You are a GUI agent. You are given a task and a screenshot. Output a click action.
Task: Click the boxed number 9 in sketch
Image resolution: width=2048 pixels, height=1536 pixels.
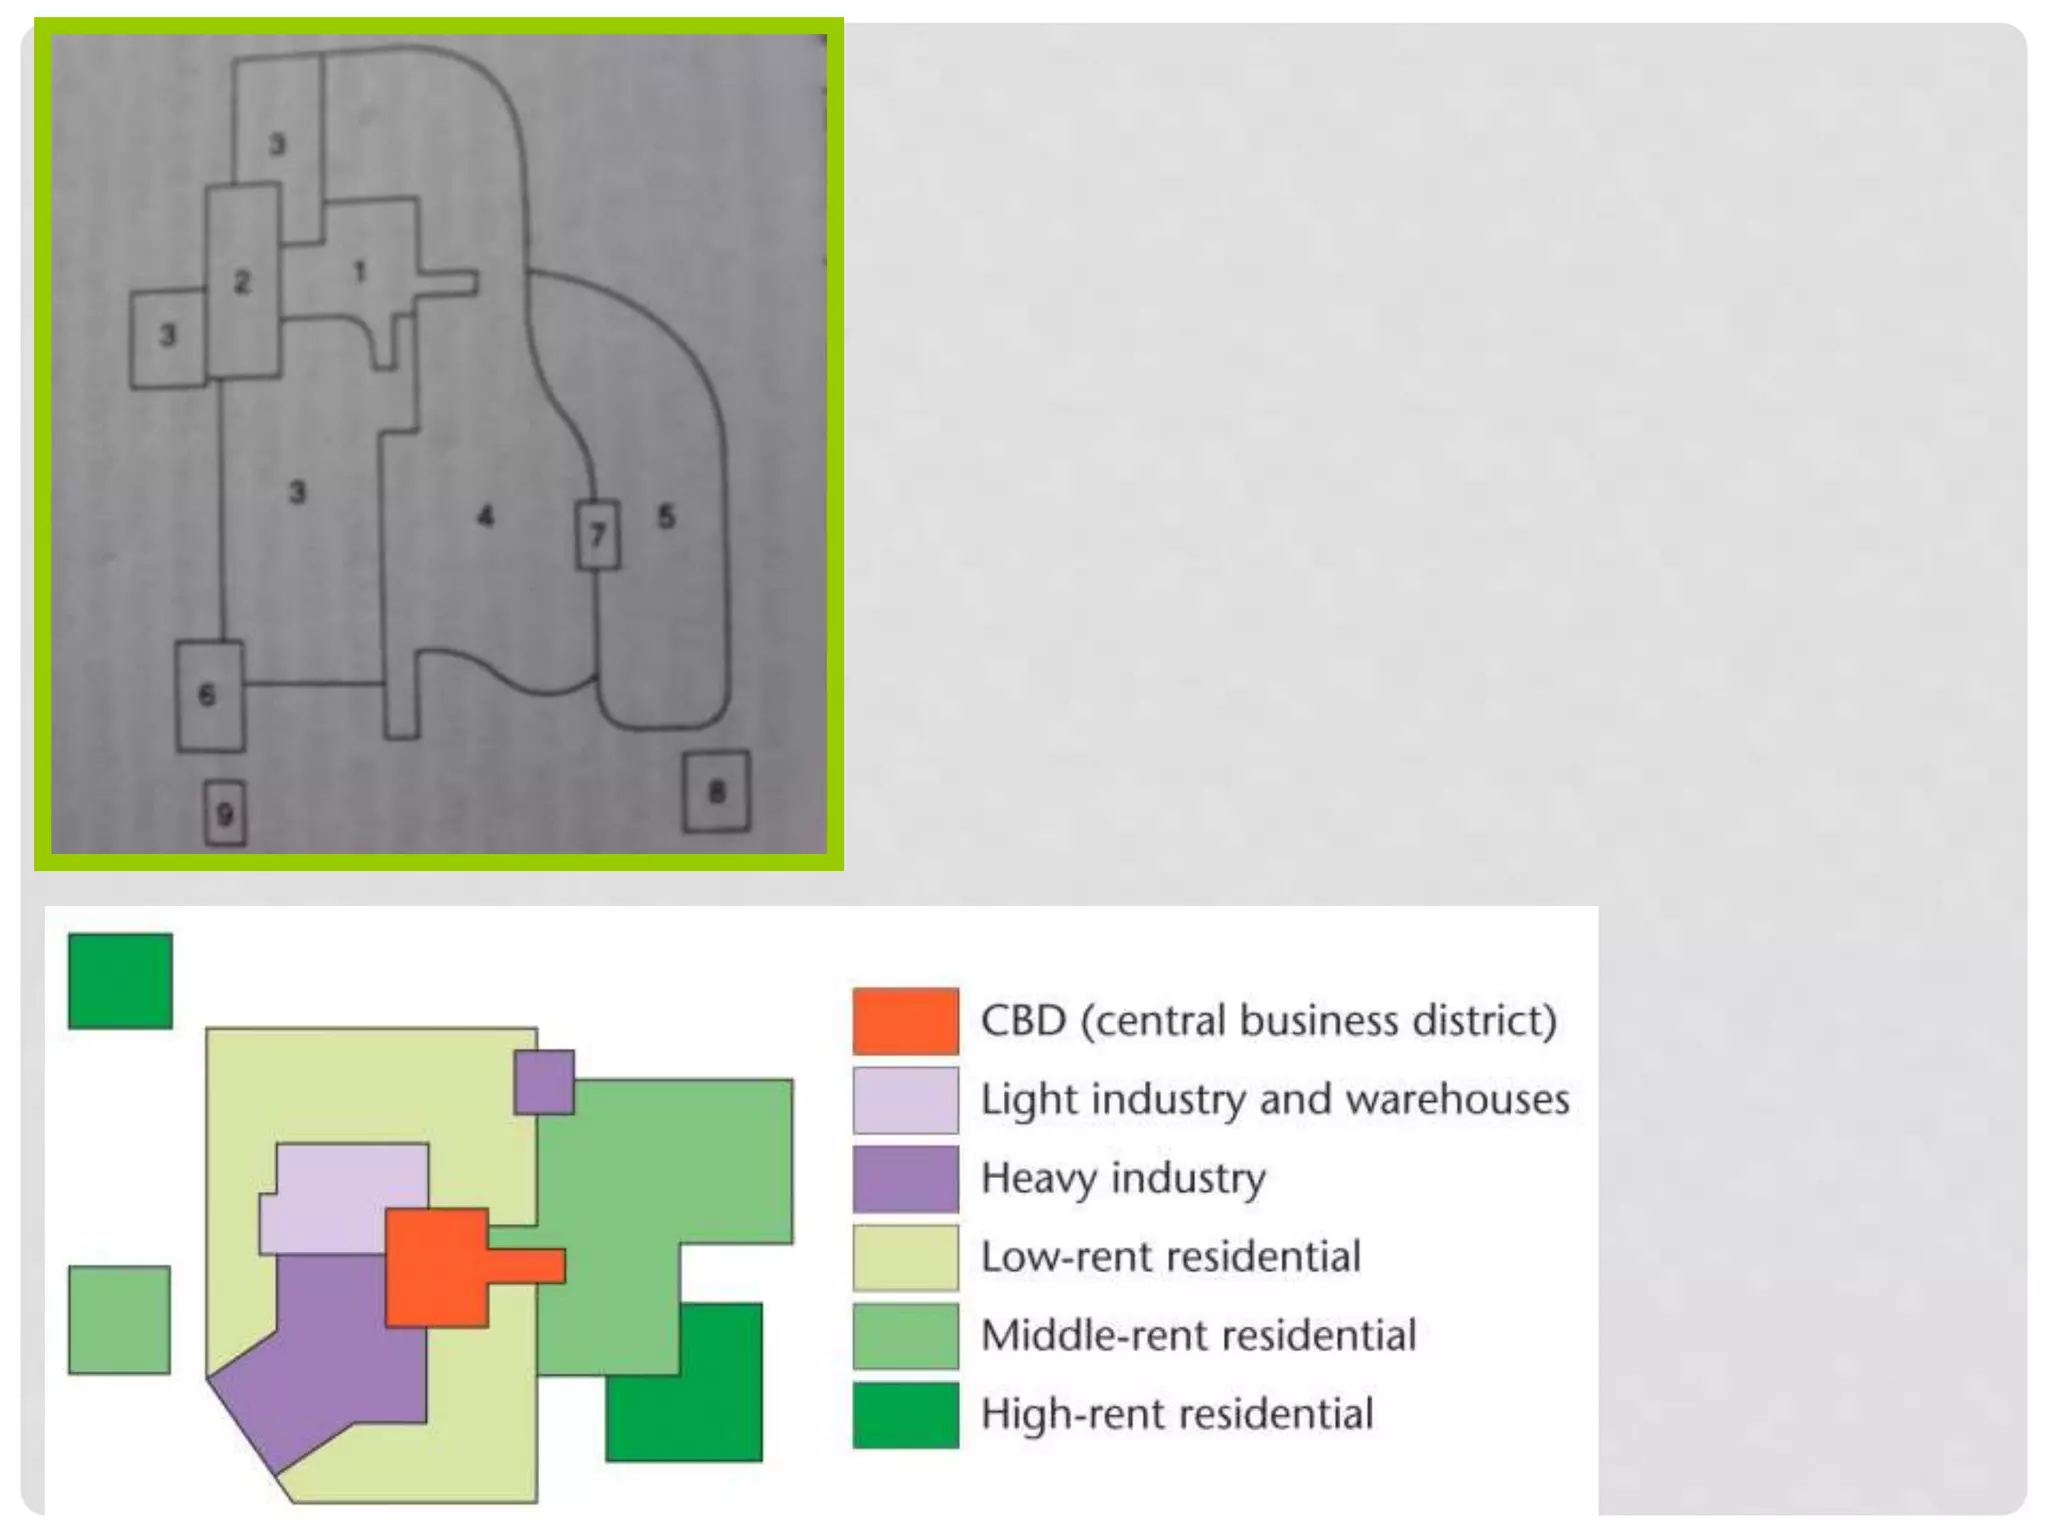225,814
